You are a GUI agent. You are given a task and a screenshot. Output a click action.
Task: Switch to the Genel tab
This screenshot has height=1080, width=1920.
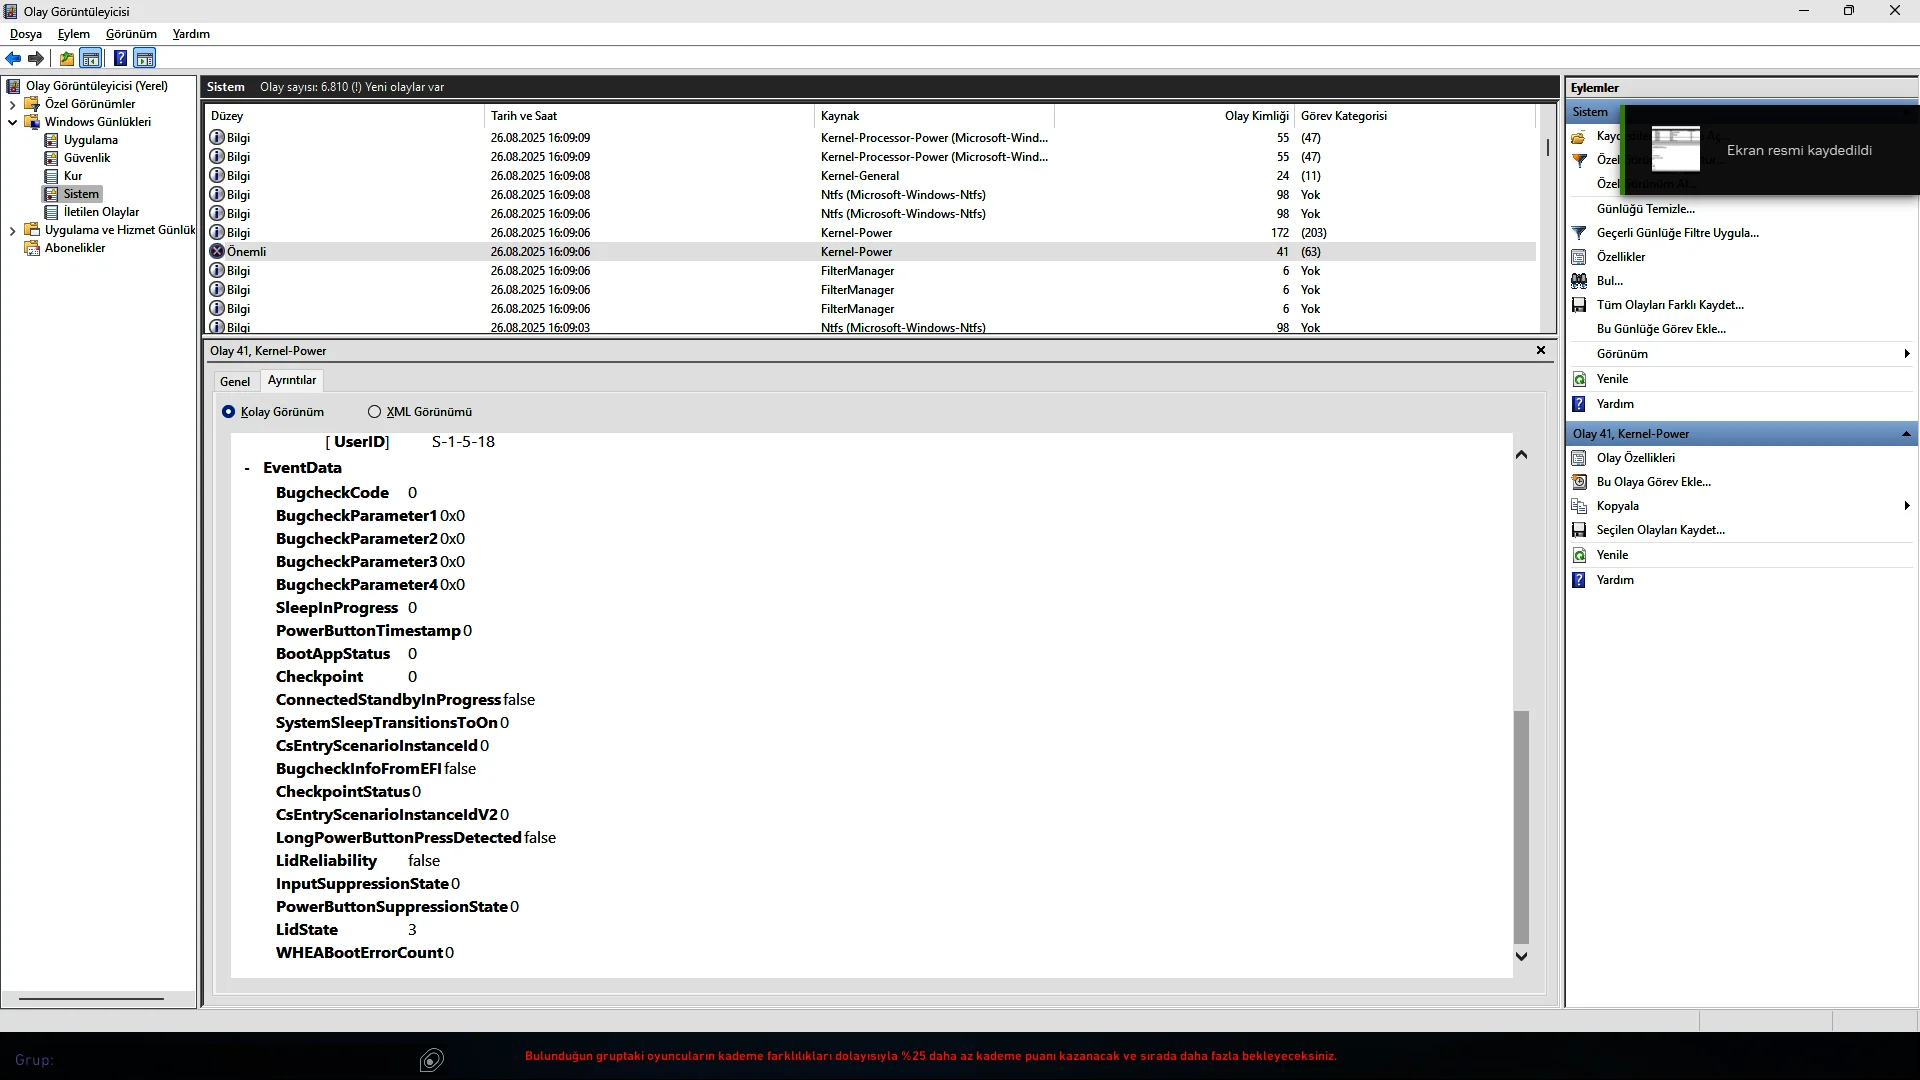coord(235,381)
